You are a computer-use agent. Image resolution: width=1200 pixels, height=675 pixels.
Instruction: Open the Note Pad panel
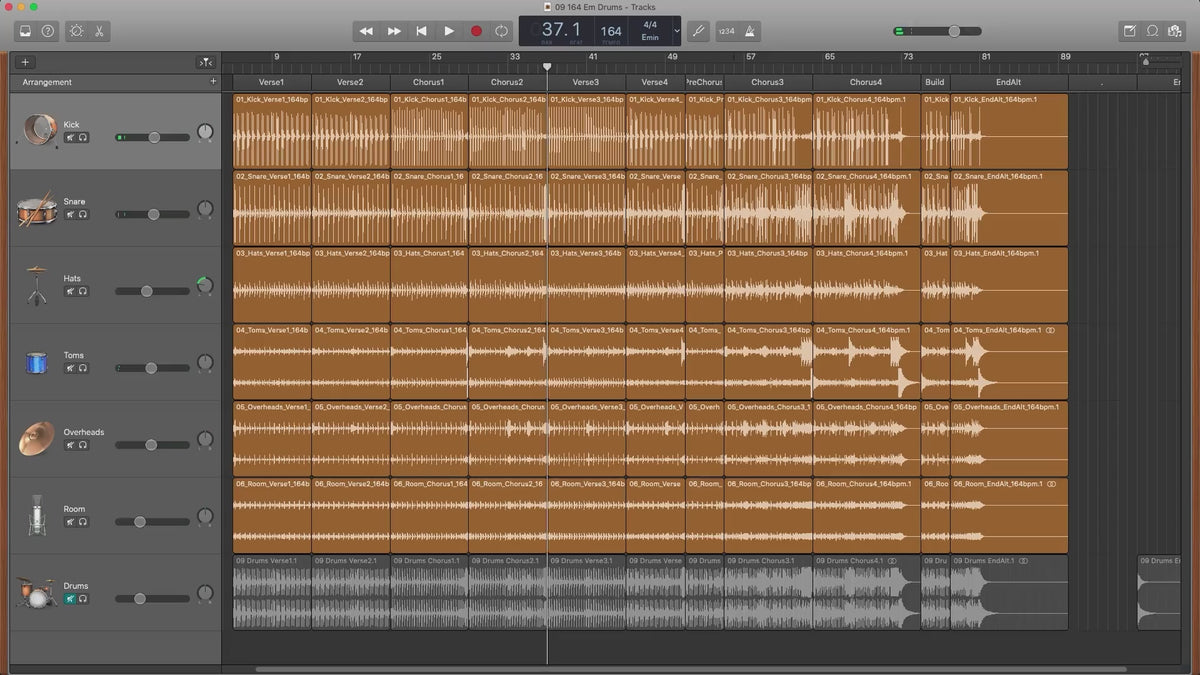click(1130, 31)
